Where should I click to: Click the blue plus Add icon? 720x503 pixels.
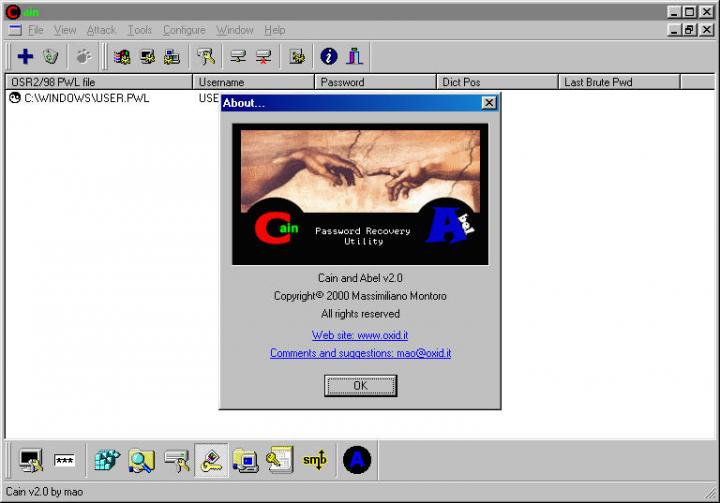tap(25, 57)
